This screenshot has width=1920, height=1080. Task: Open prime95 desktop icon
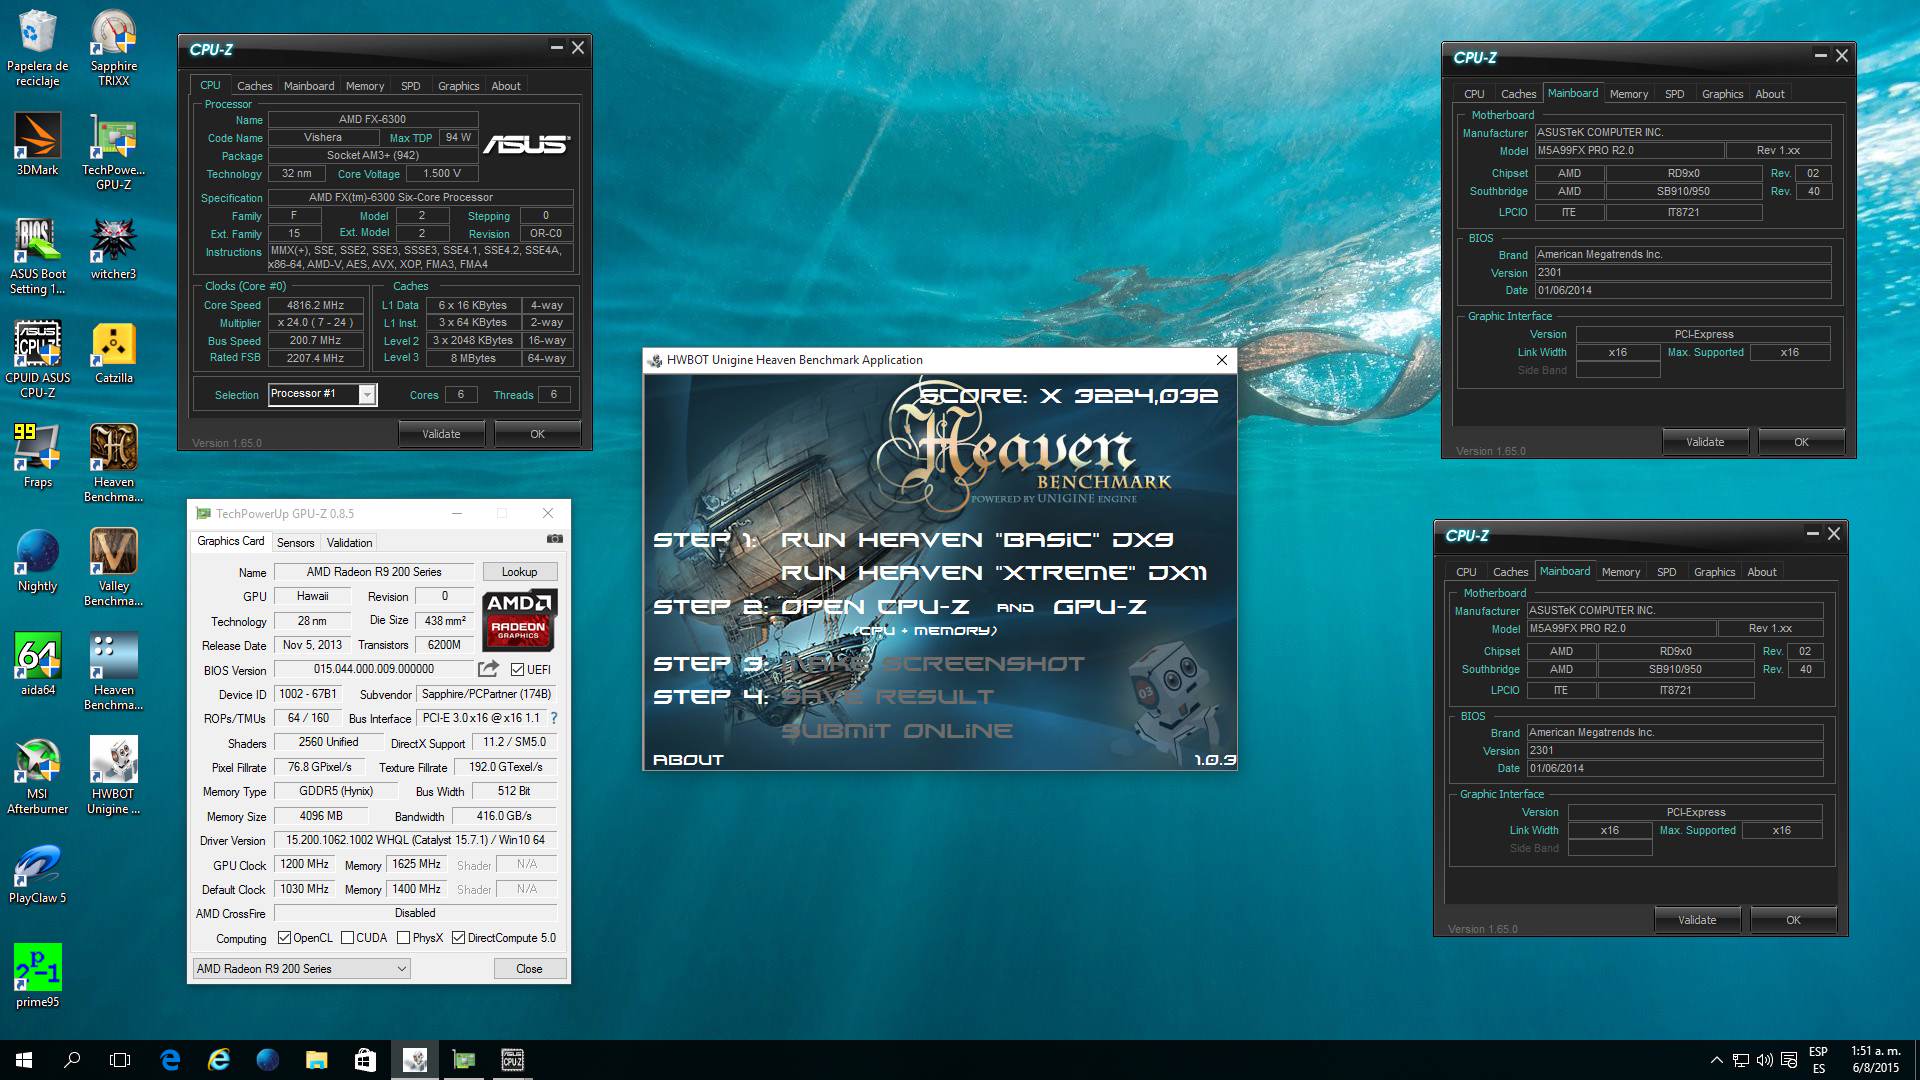37,976
